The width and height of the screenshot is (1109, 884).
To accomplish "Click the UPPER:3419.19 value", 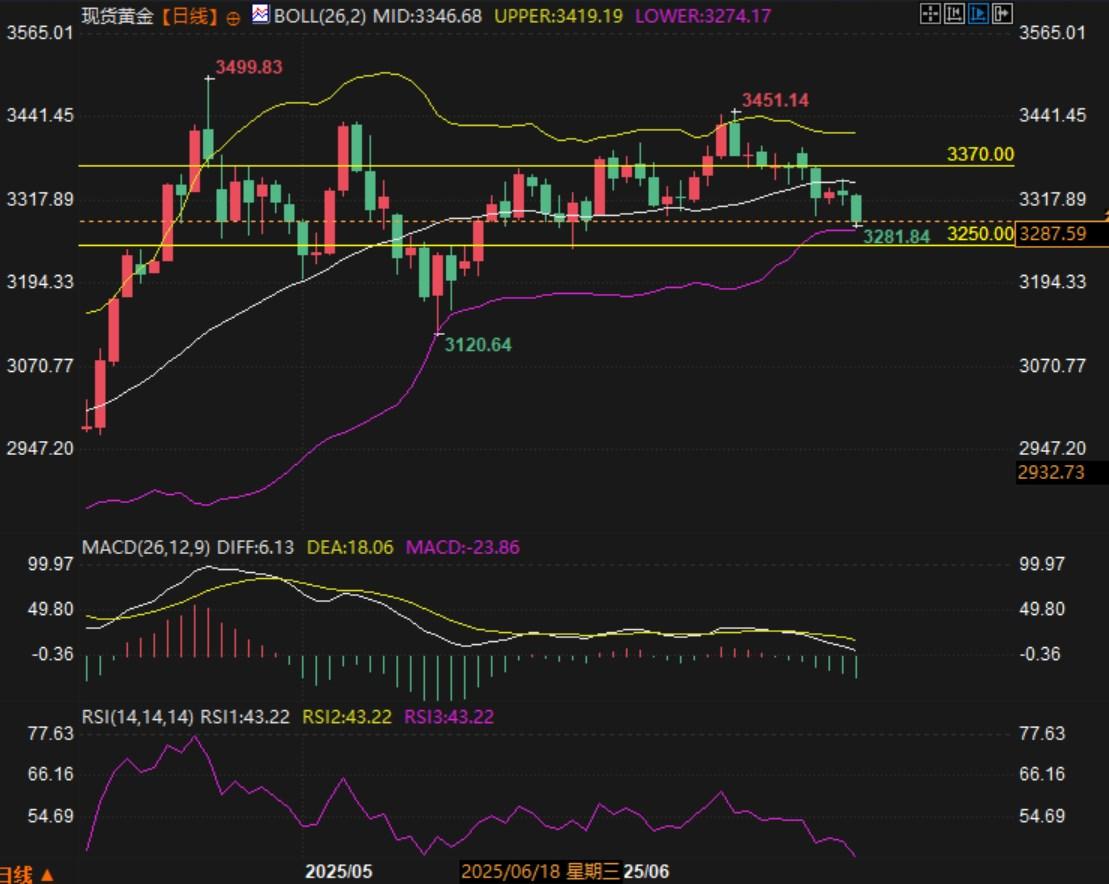I will click(x=559, y=16).
